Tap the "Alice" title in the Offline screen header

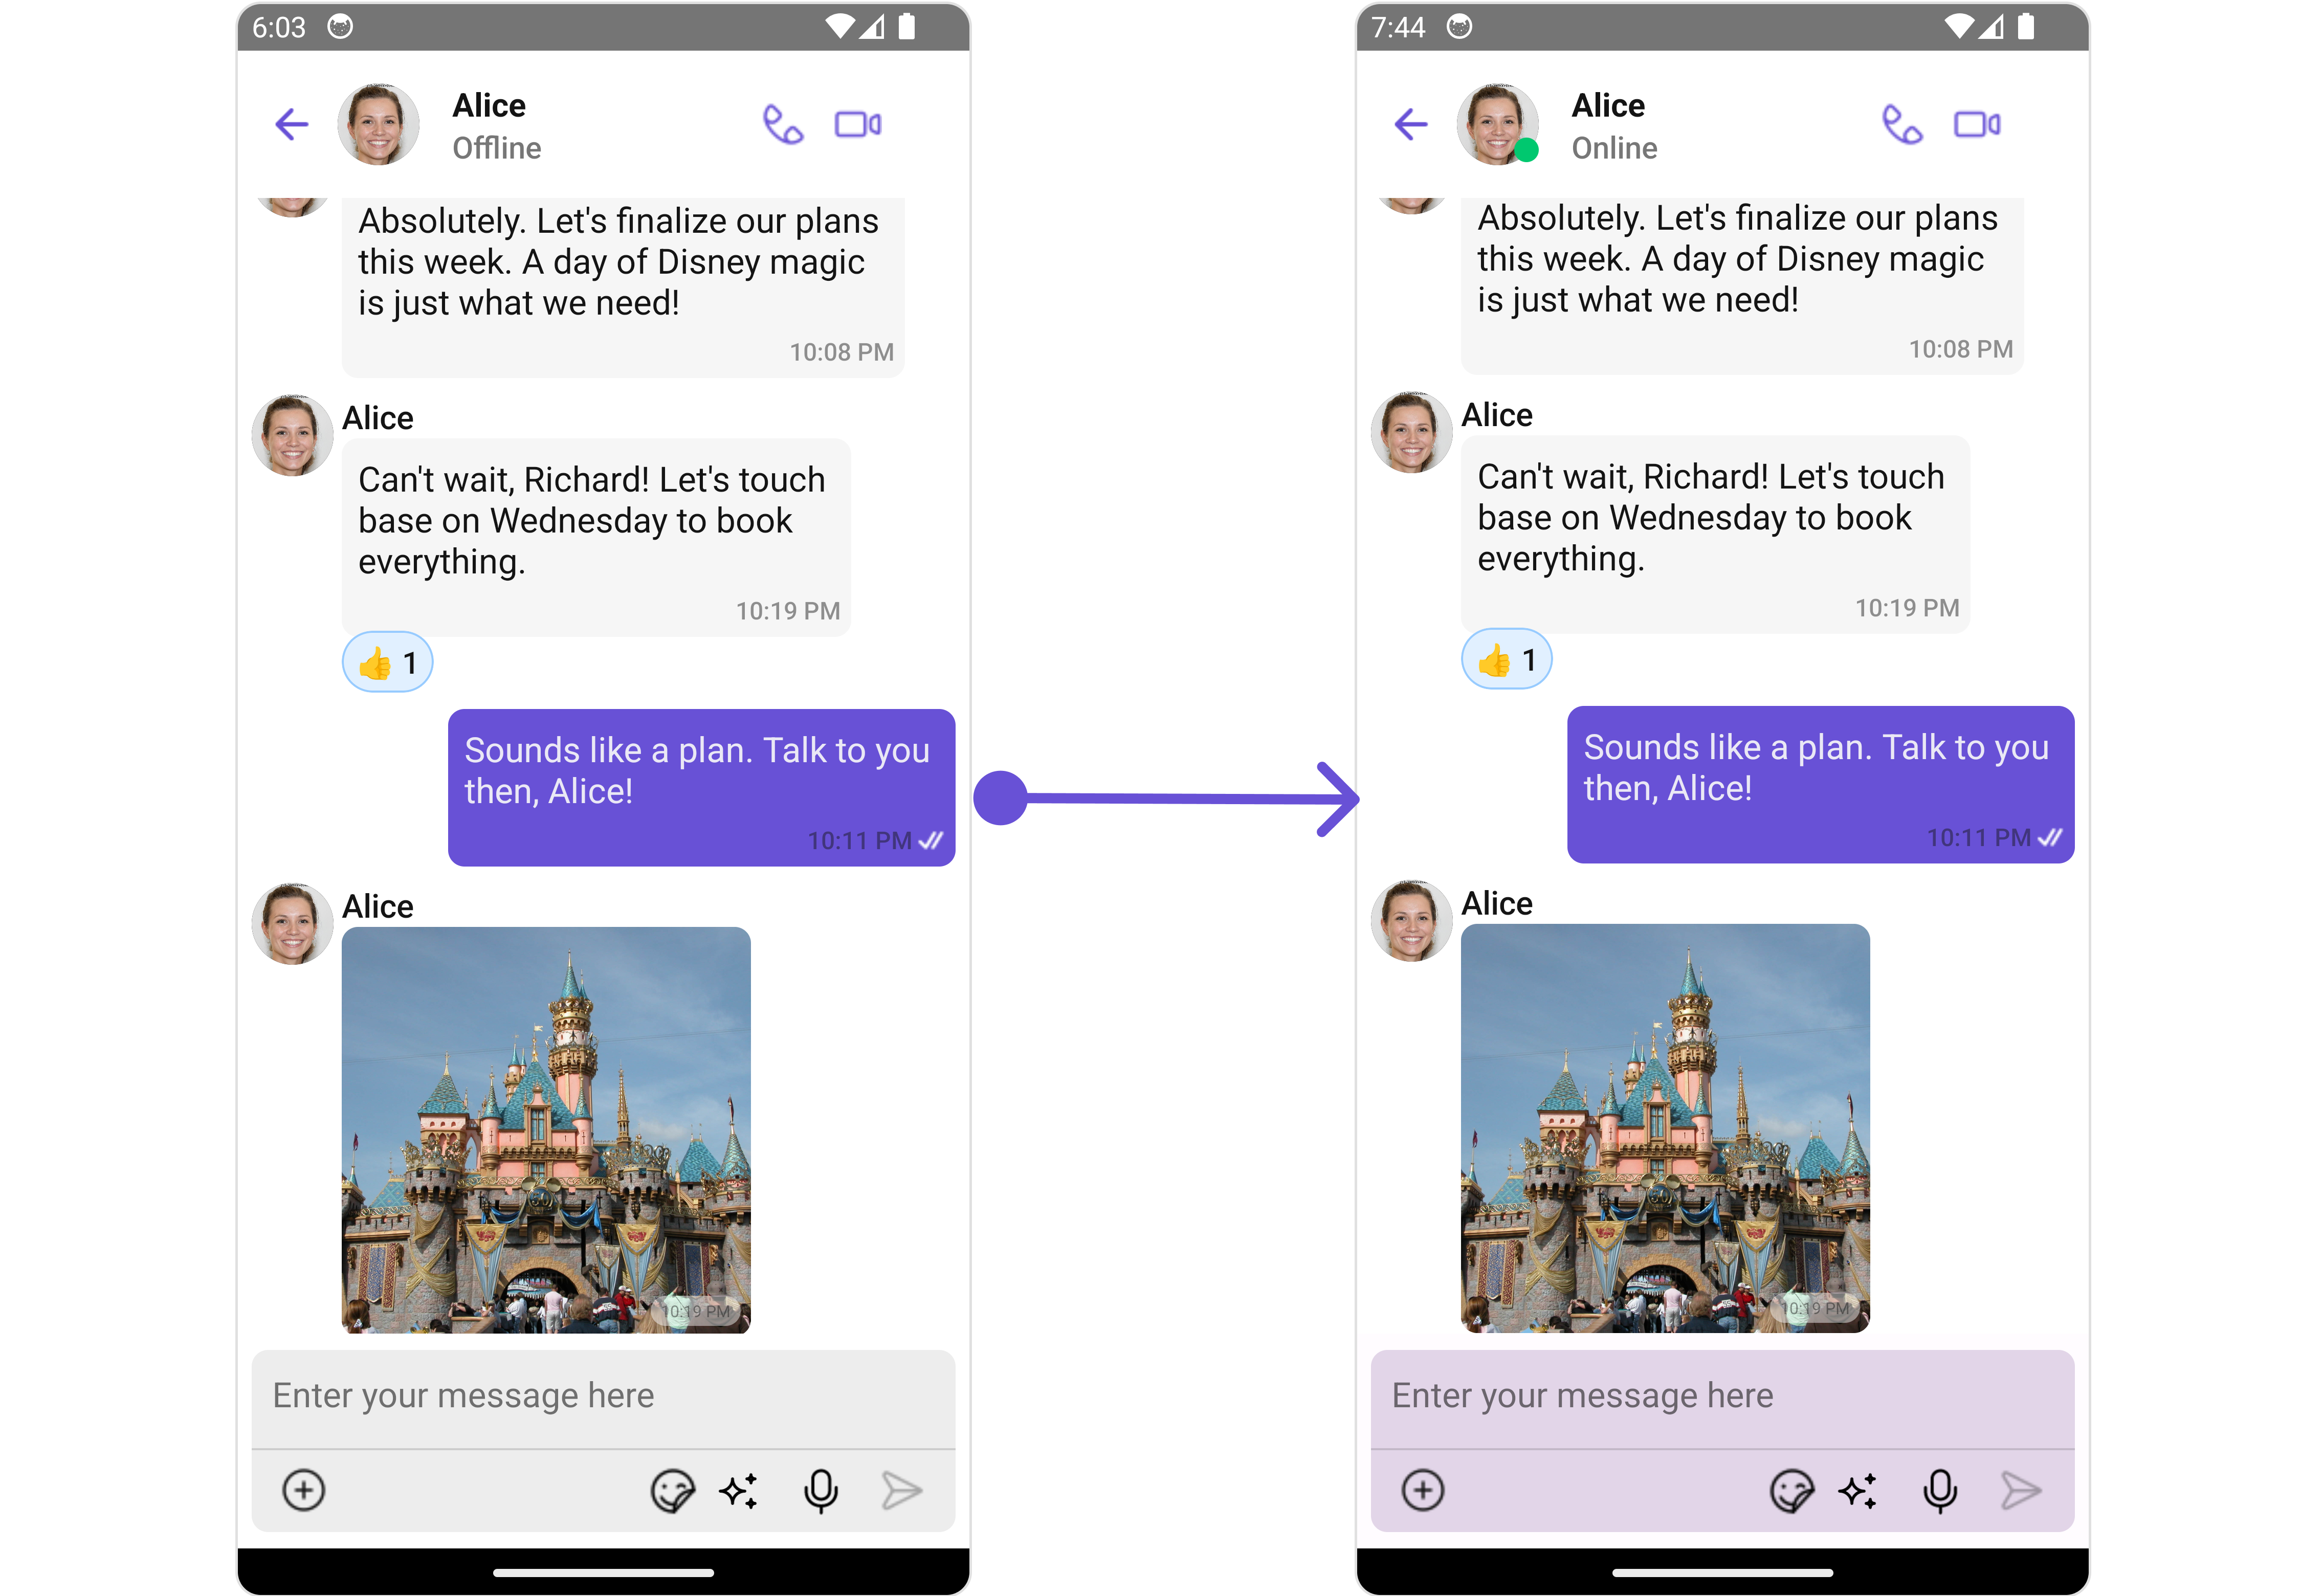pos(489,105)
